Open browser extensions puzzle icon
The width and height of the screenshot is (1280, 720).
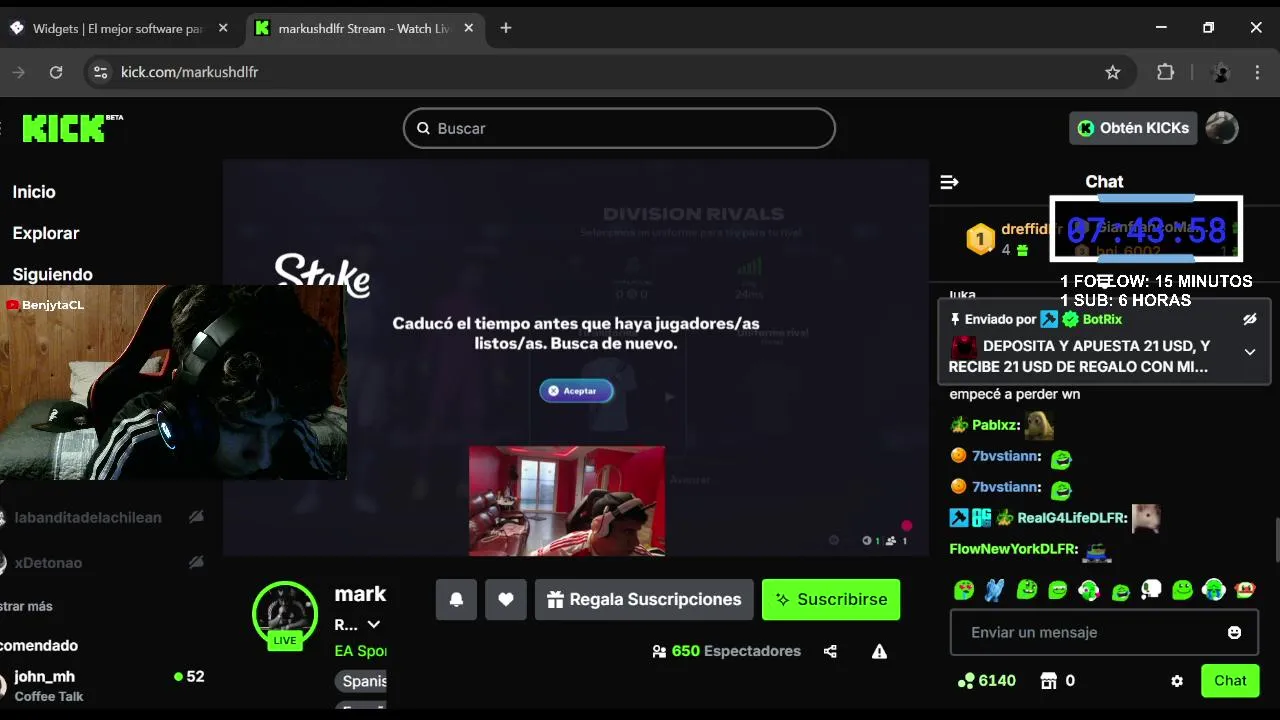[x=1165, y=72]
